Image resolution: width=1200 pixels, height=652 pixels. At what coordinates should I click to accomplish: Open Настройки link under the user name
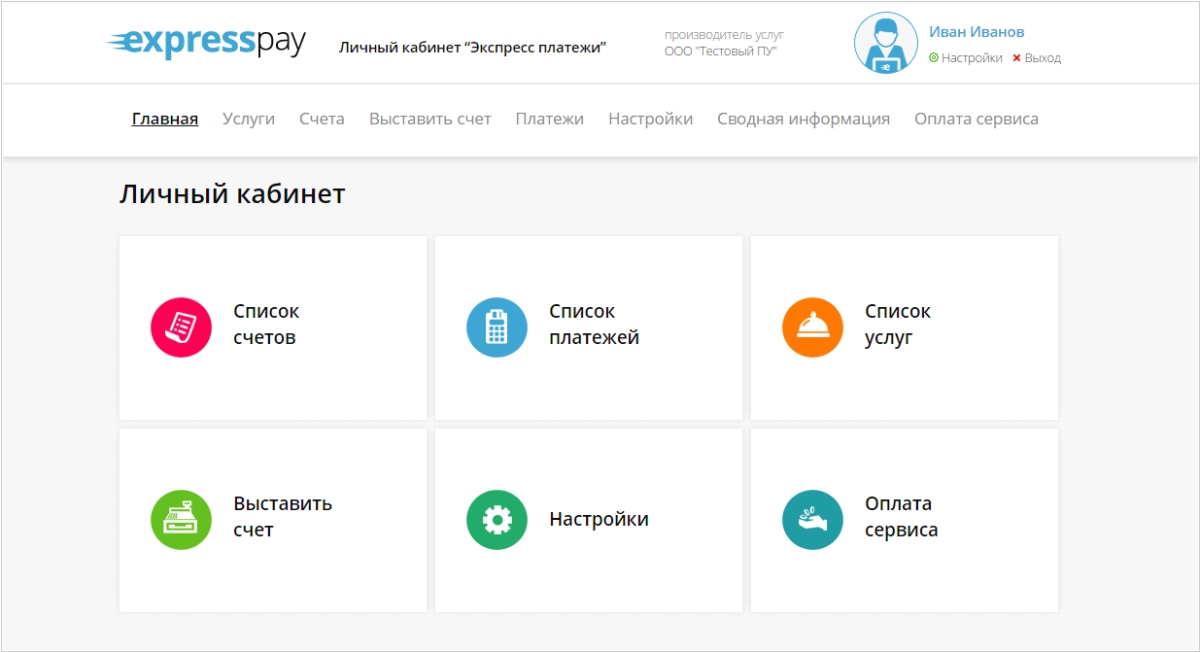(x=971, y=58)
